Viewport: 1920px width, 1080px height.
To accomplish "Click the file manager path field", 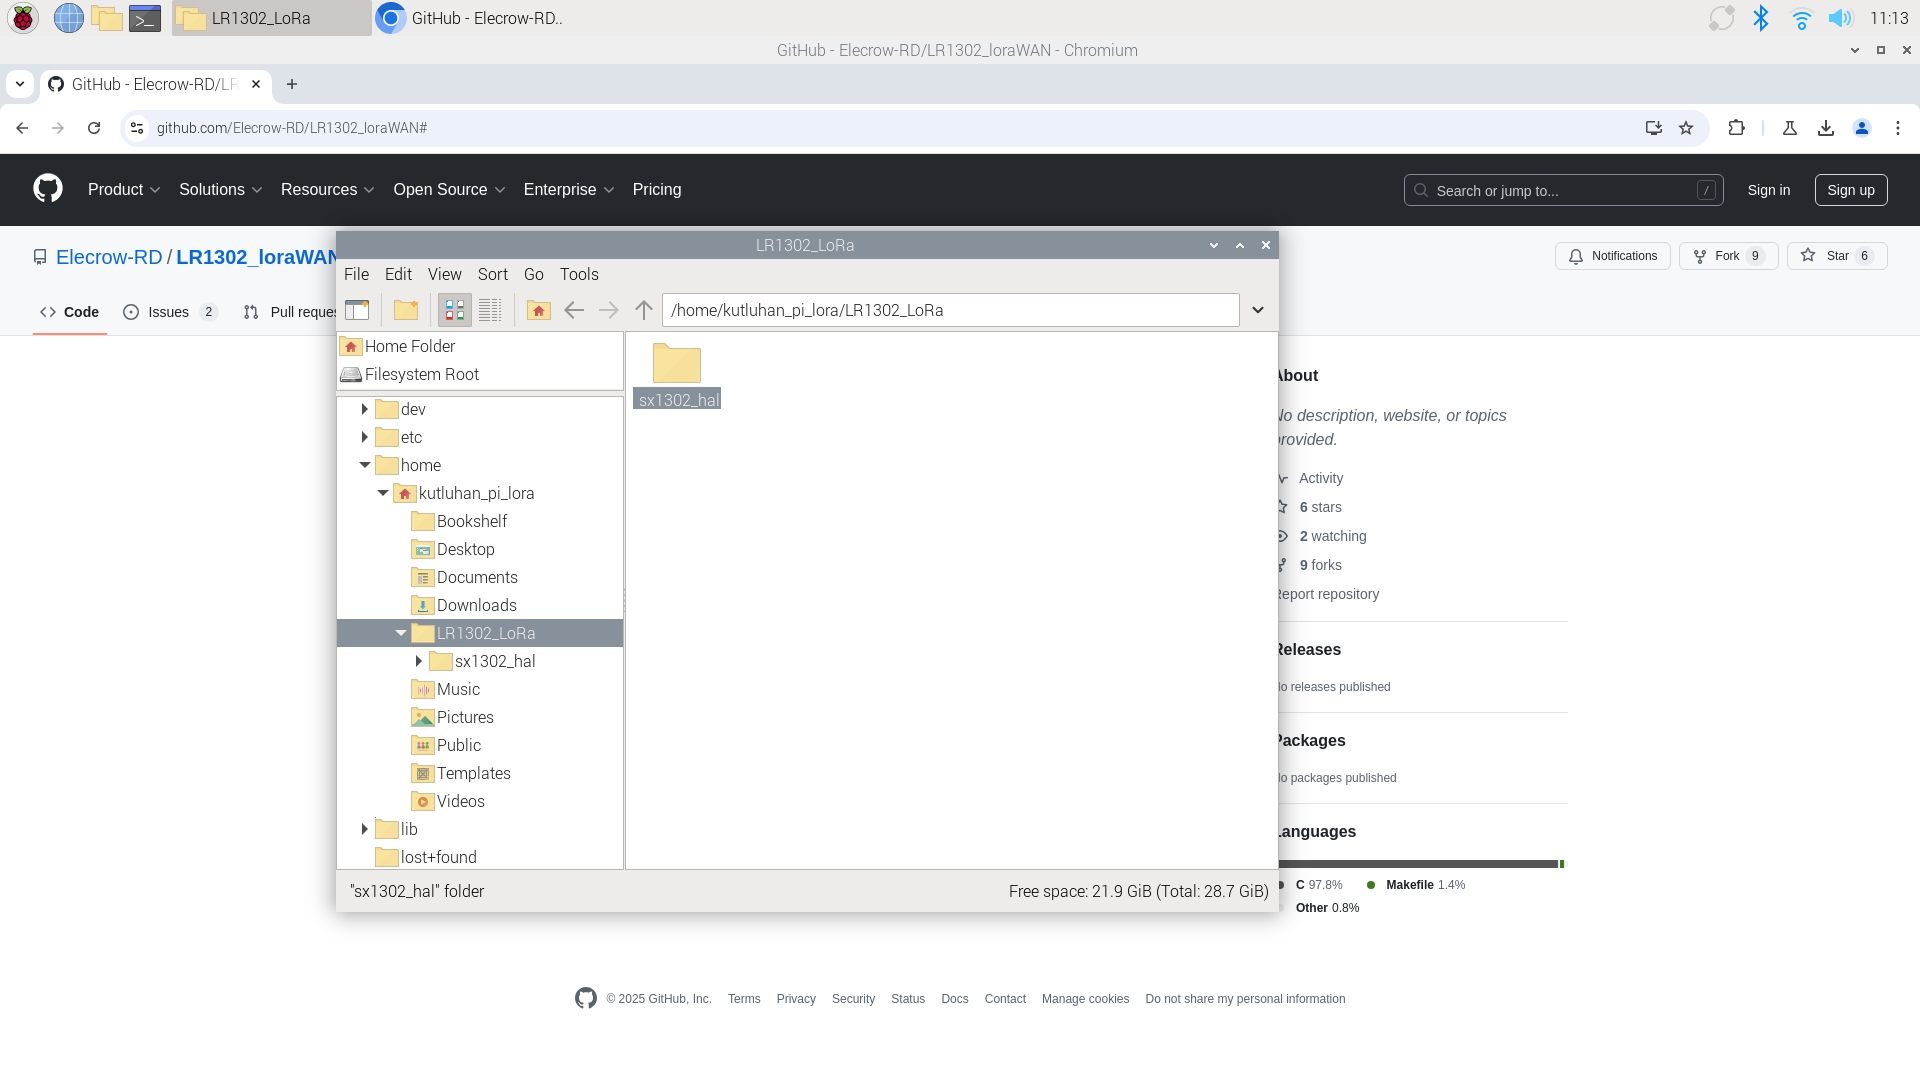I will click(950, 310).
